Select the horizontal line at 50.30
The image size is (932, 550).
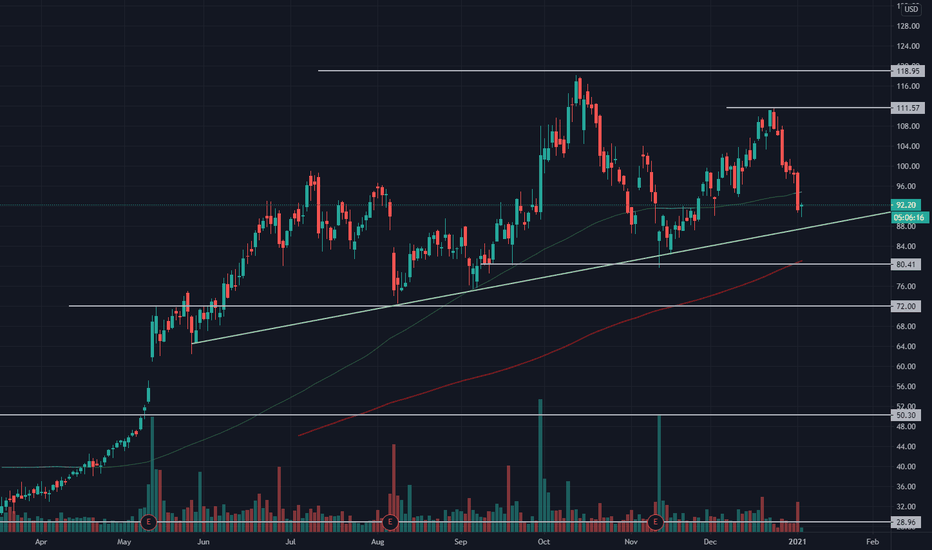pyautogui.click(x=446, y=414)
